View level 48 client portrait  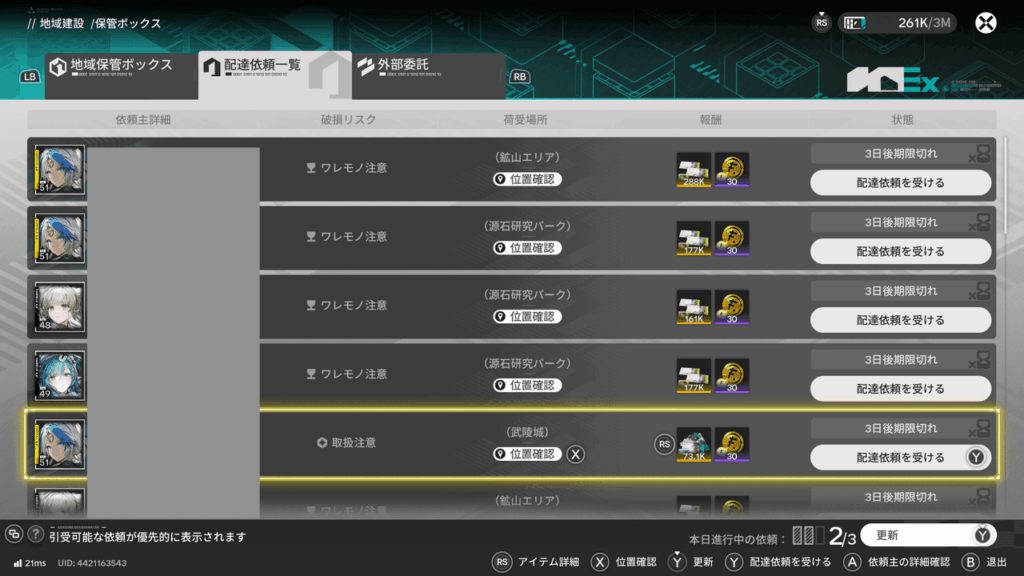(x=59, y=307)
